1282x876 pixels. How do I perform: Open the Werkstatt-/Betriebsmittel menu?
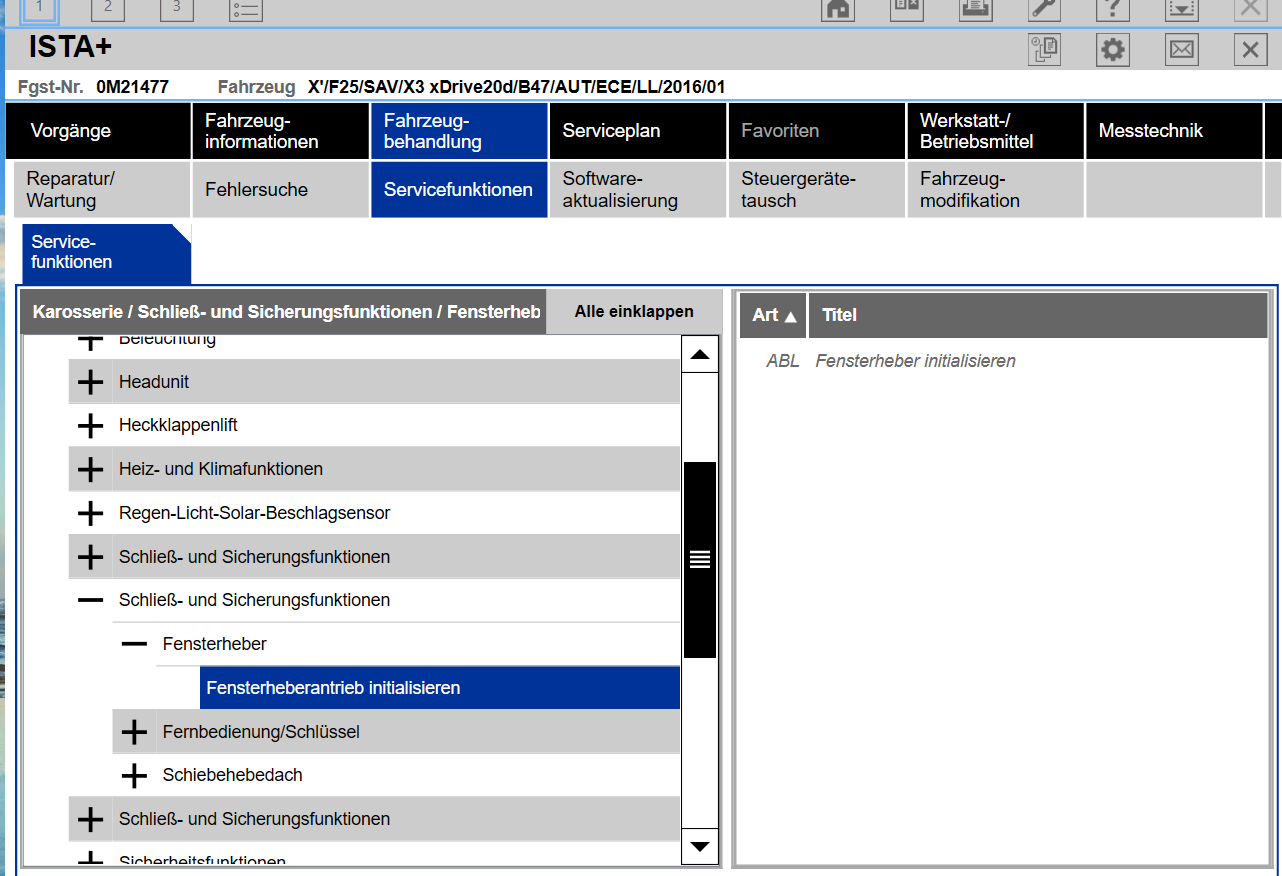(995, 131)
